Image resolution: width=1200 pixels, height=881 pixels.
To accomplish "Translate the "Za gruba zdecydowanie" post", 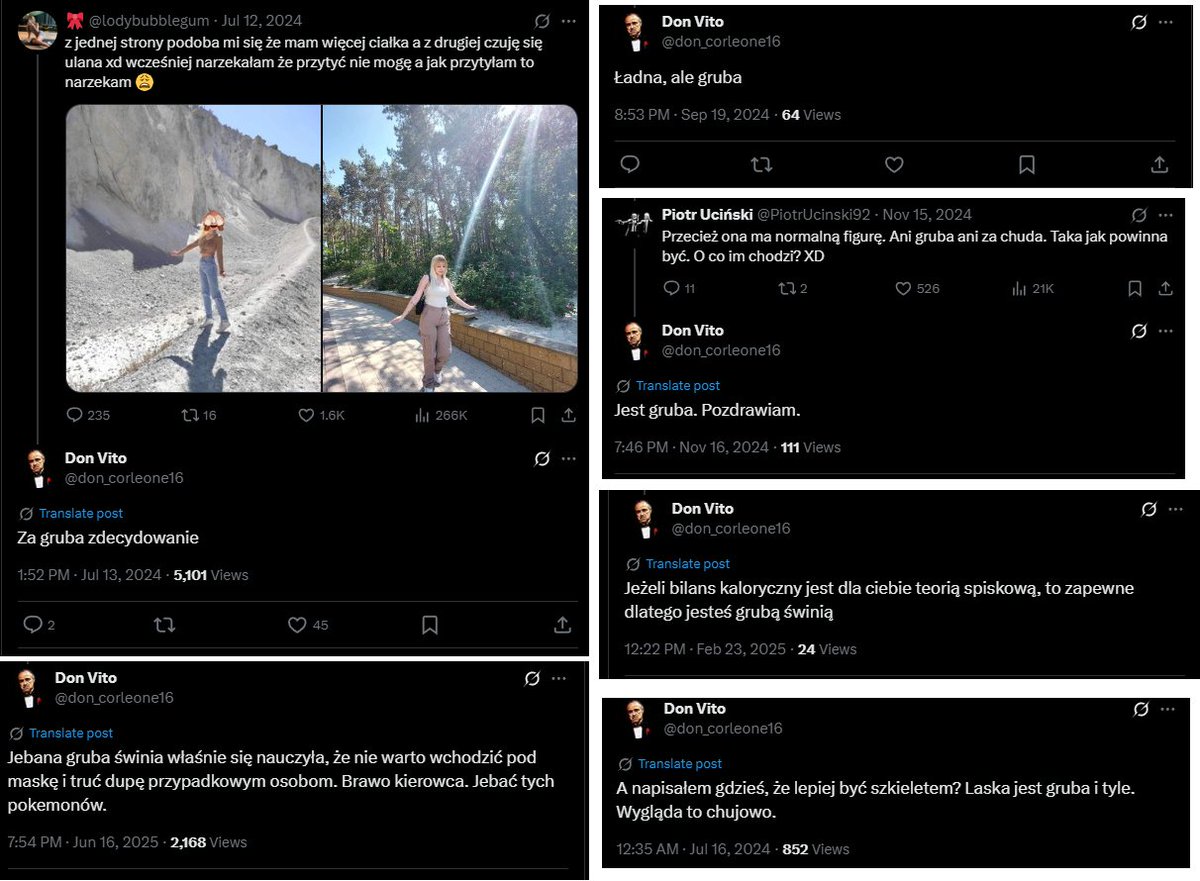I will 81,513.
